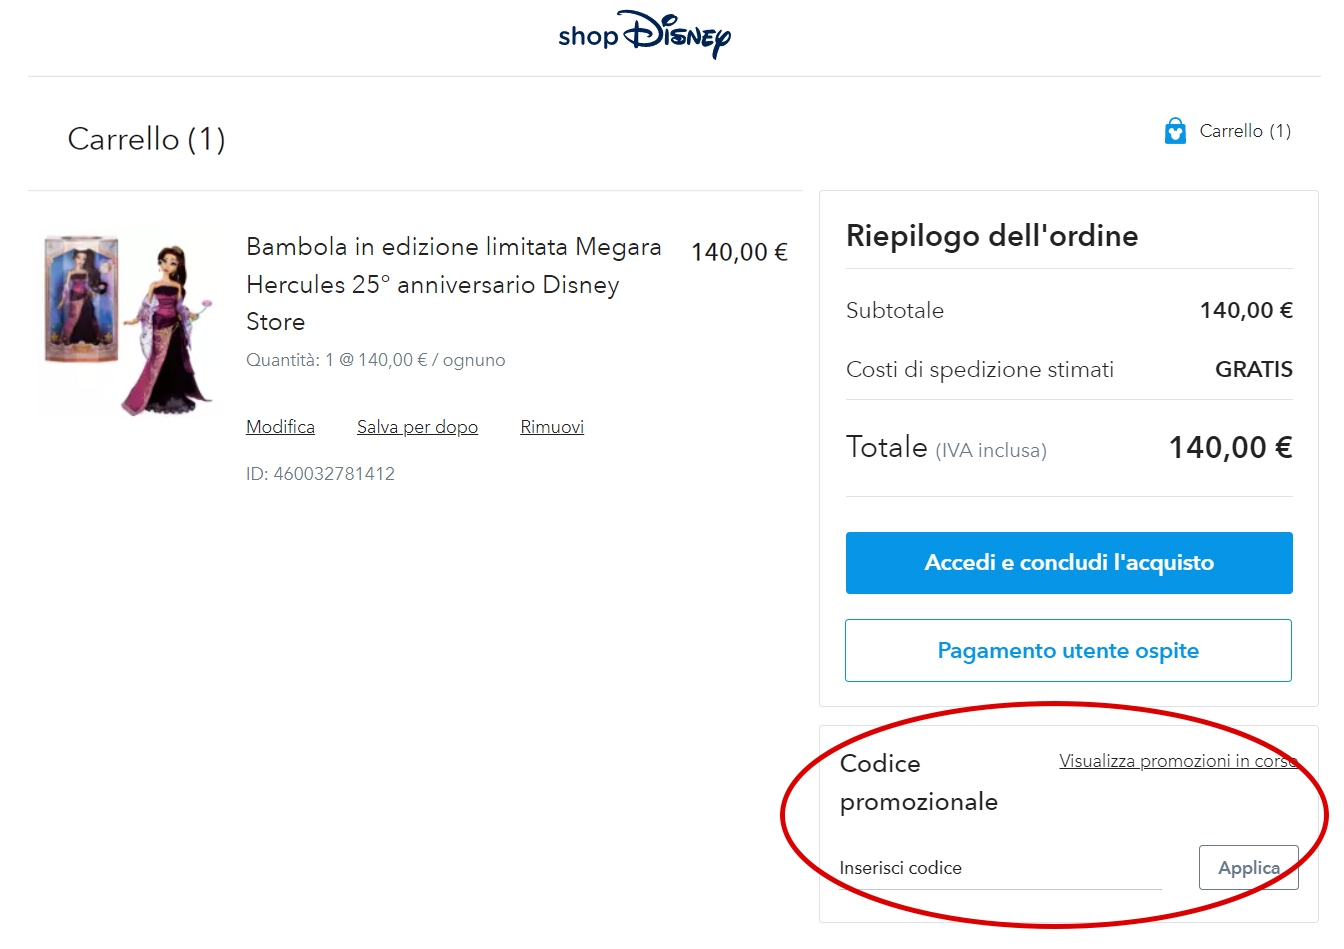The height and width of the screenshot is (949, 1344).
Task: Click the Quantità: 1 @ 140,00 € line
Action: tap(376, 360)
